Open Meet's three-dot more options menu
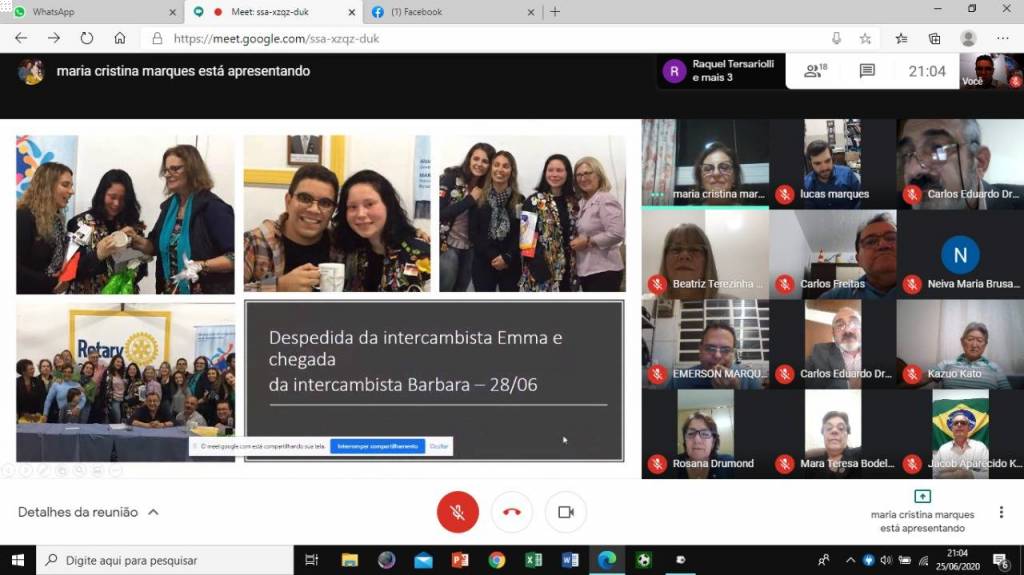The image size is (1024, 575). coord(1001,512)
